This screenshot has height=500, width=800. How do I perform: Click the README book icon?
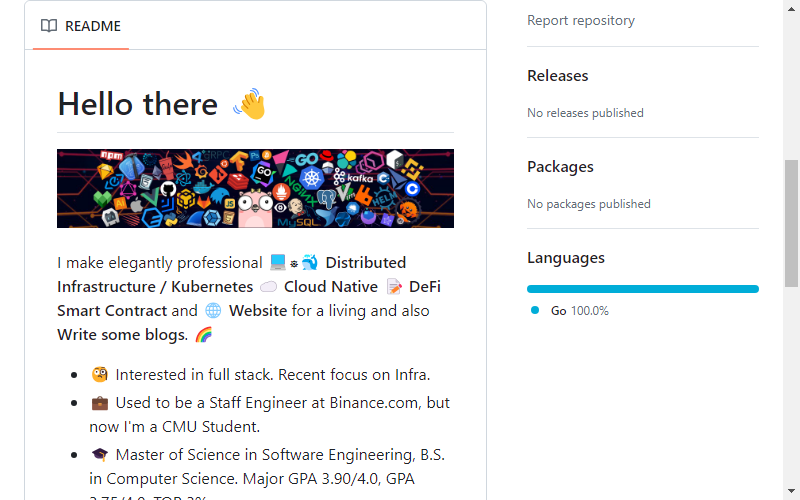coord(49,26)
